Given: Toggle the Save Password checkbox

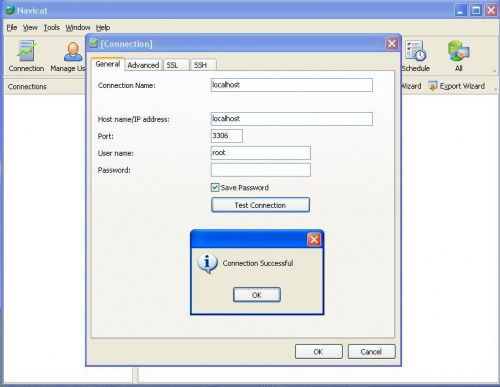Looking at the screenshot, I should coord(215,187).
